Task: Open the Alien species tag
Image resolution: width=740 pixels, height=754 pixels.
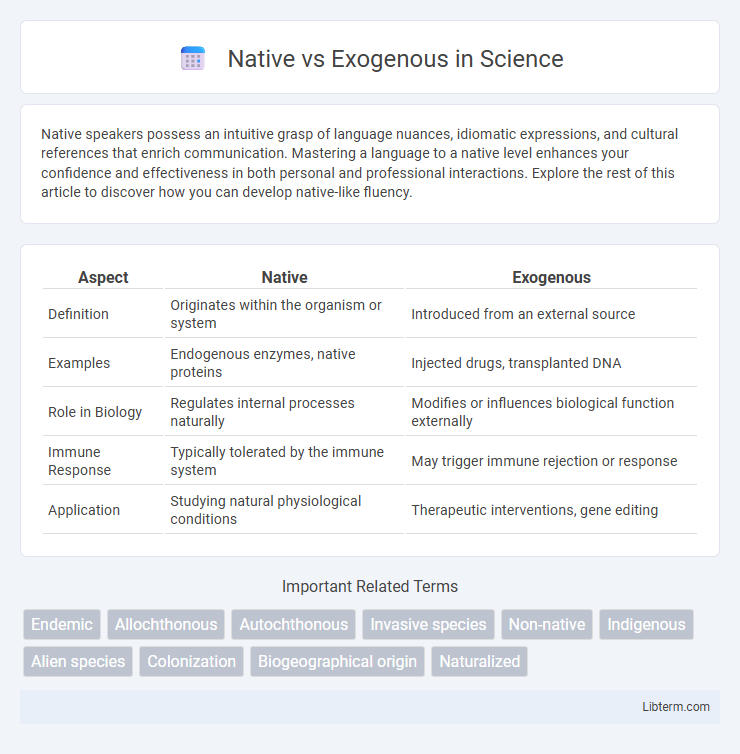Action: pos(78,661)
